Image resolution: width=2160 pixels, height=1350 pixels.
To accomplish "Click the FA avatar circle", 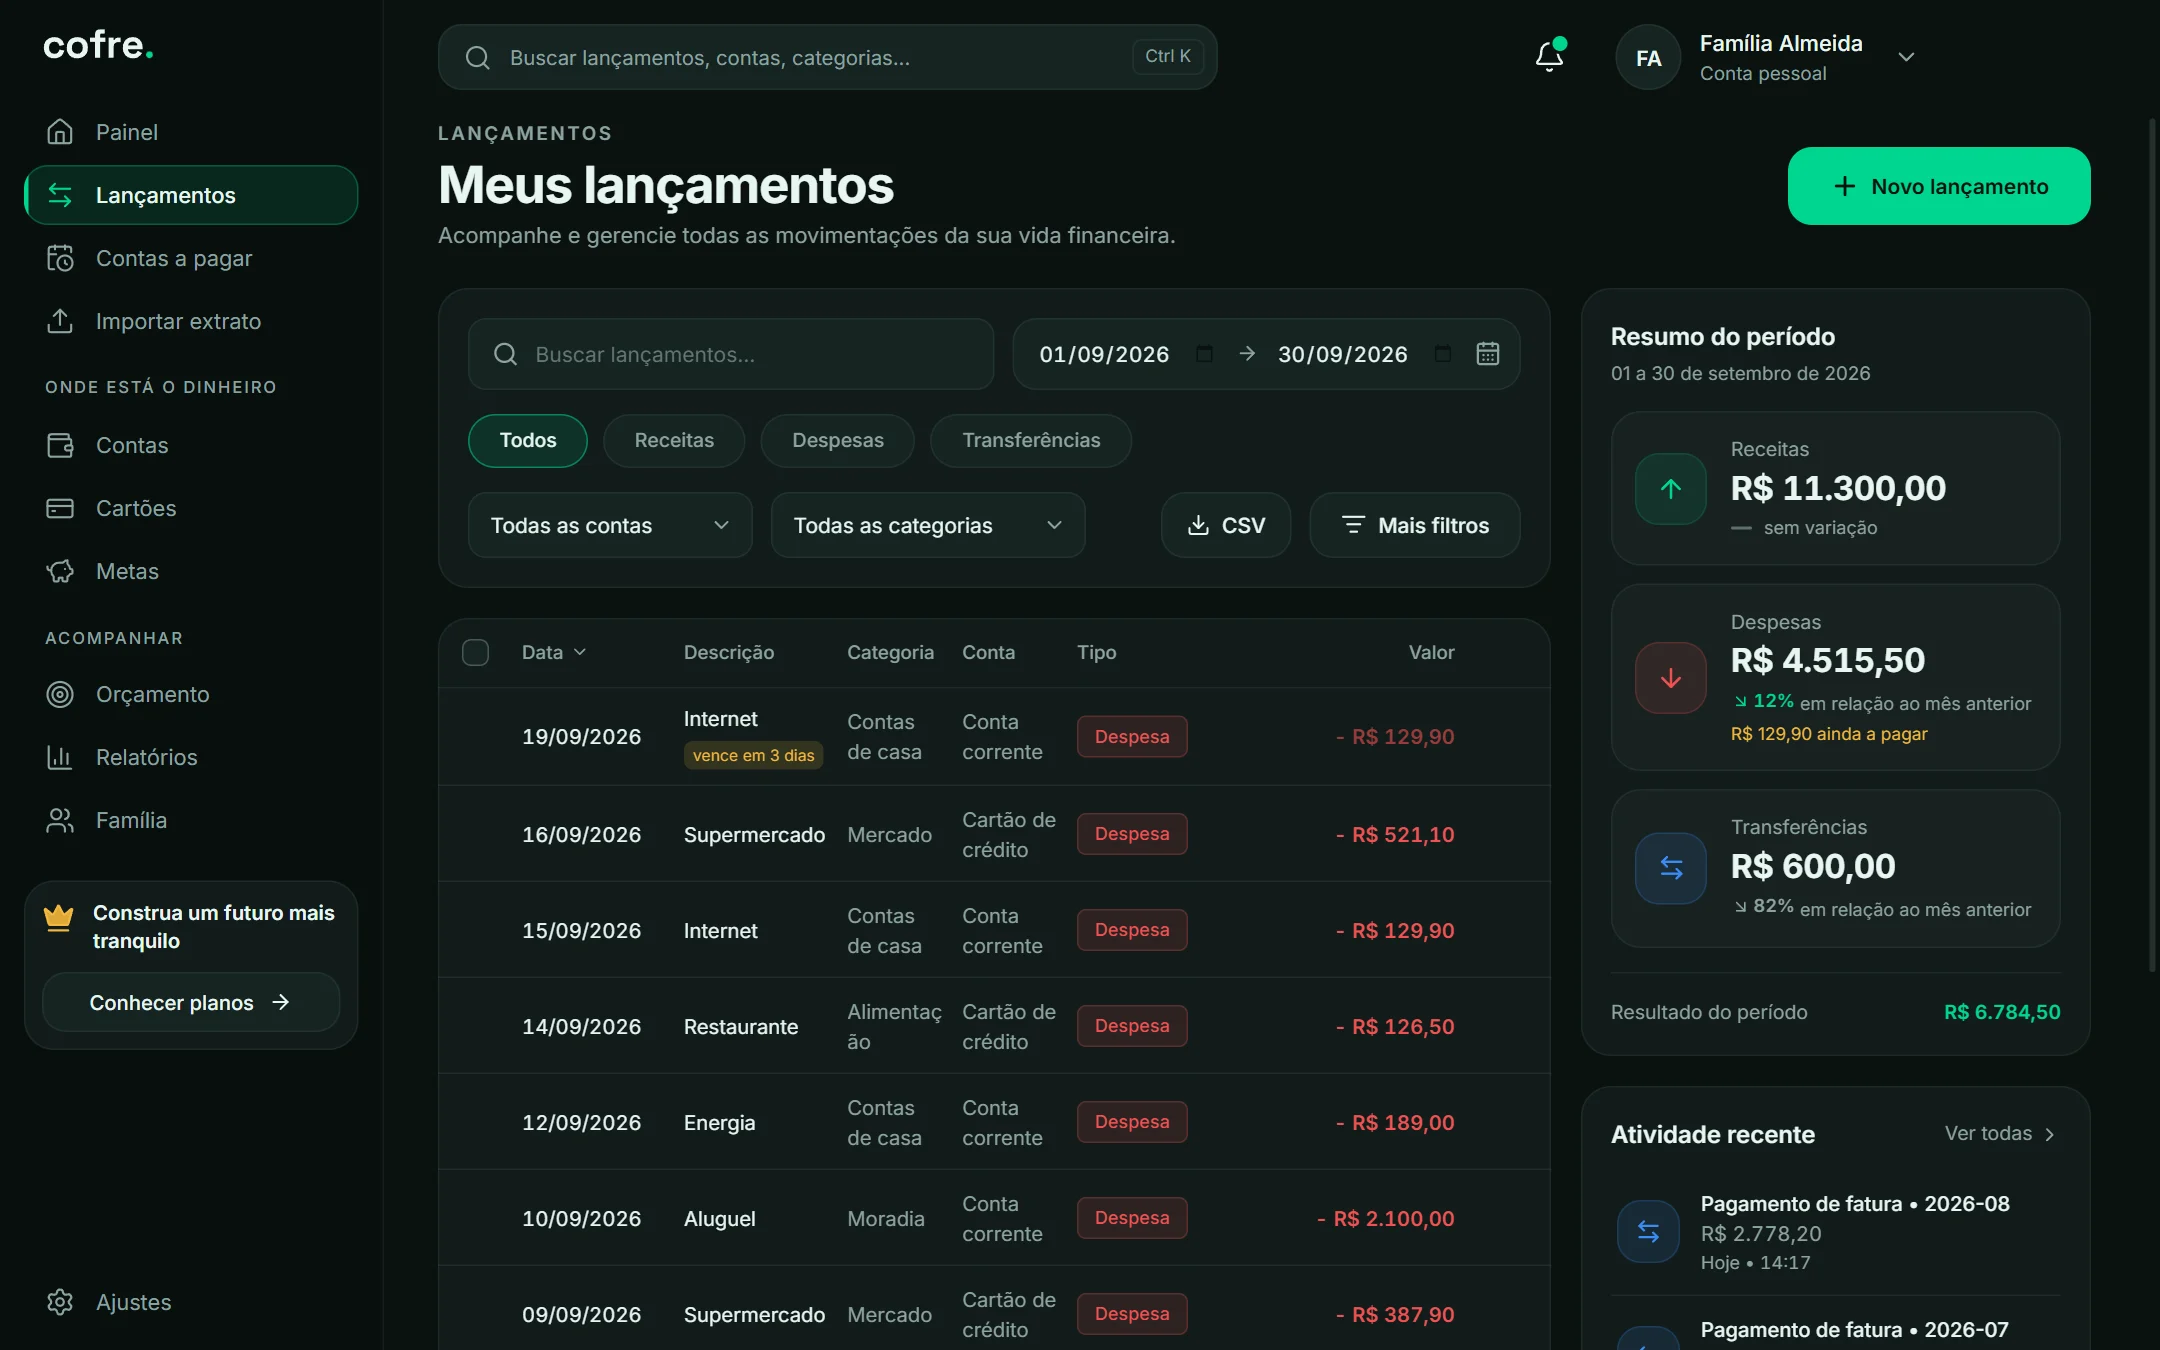I will pyautogui.click(x=1648, y=58).
